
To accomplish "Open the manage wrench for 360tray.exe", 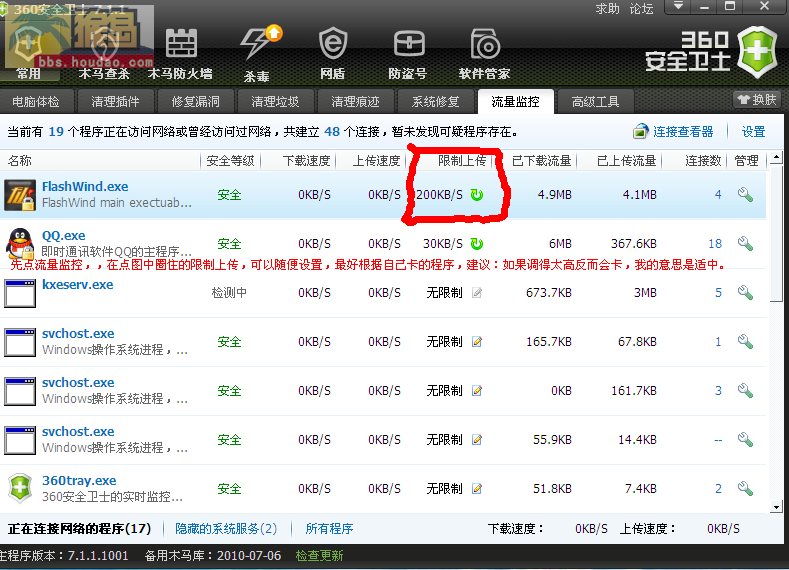I will coord(745,488).
